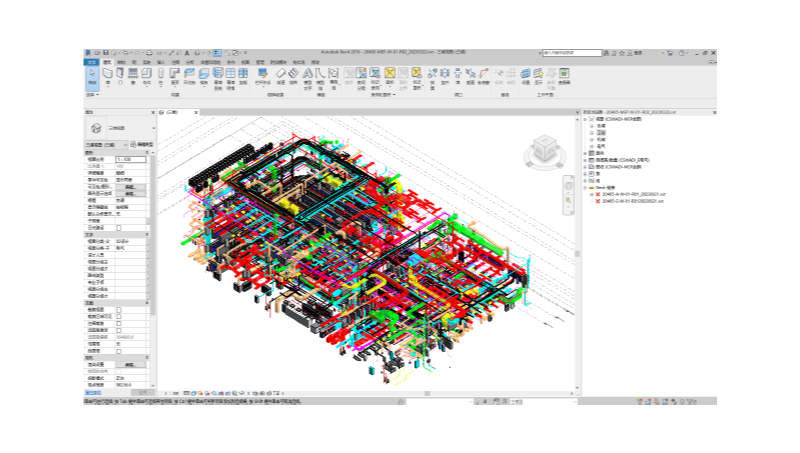800x453 pixels.
Task: Toggle the Annotation Crop checkbox
Action: 119,324
